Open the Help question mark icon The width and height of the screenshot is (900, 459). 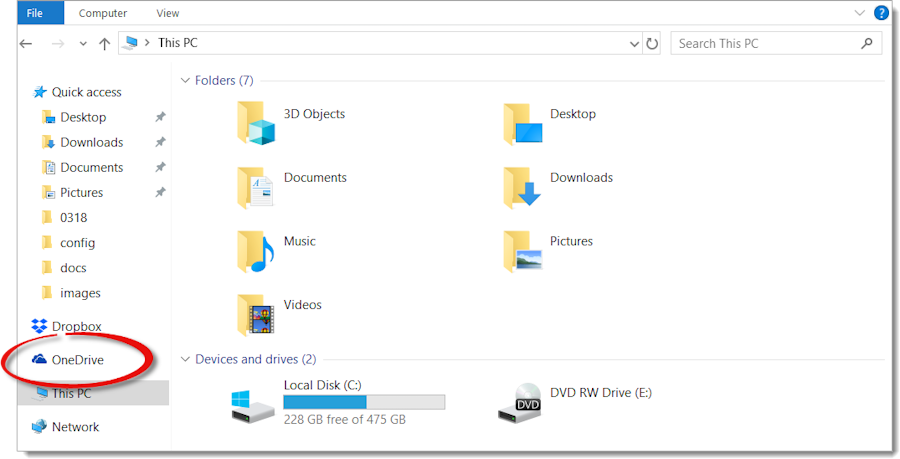coord(881,13)
